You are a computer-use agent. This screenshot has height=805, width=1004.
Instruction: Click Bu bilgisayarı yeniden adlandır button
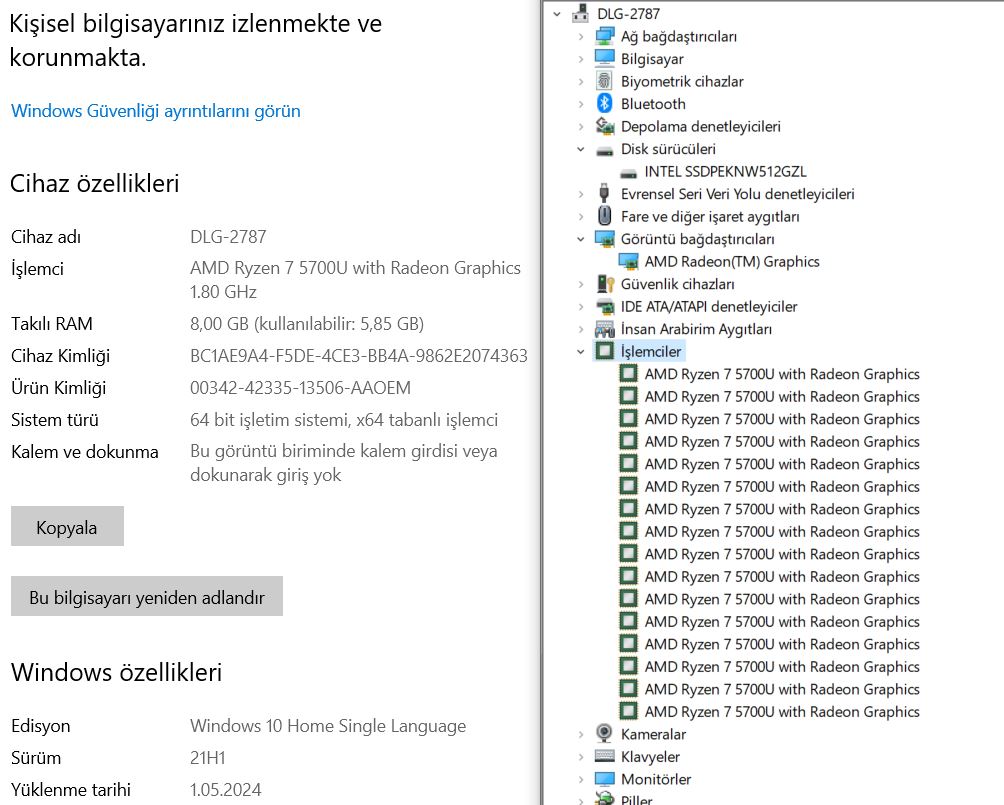[147, 596]
